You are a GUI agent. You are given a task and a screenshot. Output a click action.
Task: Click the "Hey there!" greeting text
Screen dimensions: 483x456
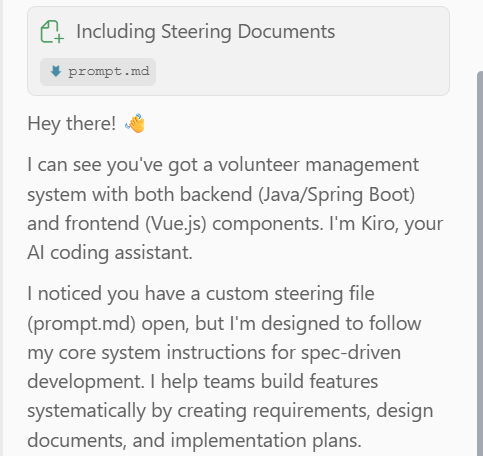pyautogui.click(x=72, y=124)
